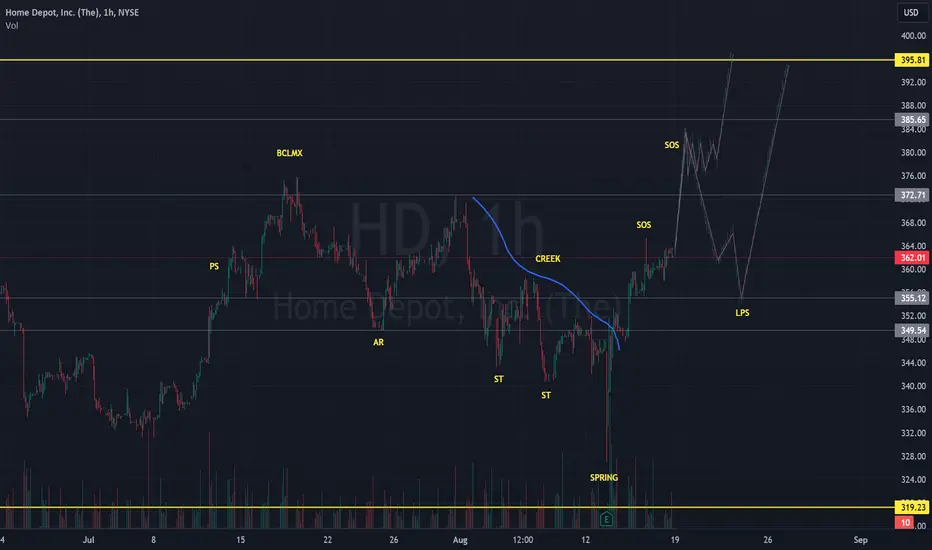This screenshot has width=932, height=550.
Task: Select the upper SOS label near 380
Action: (672, 145)
